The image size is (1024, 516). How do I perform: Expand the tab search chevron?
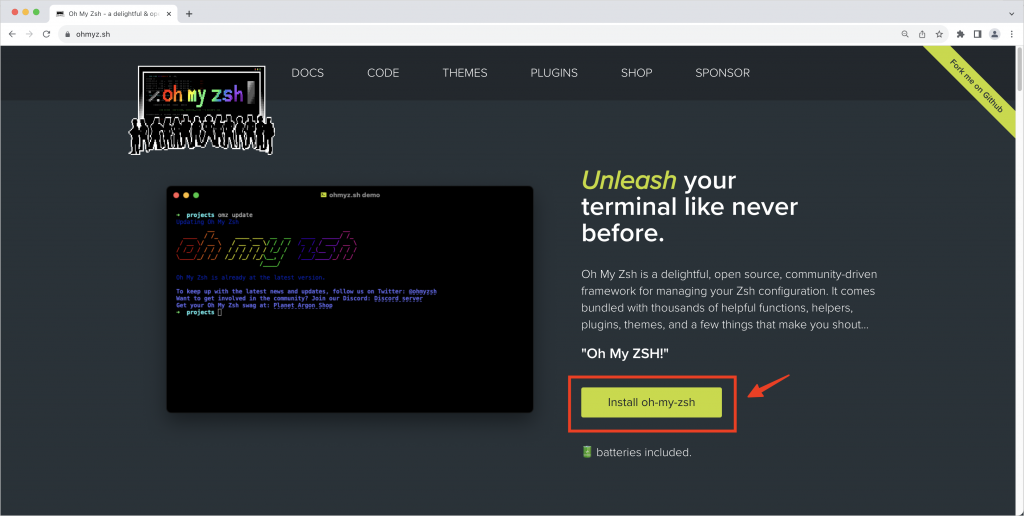click(1012, 13)
